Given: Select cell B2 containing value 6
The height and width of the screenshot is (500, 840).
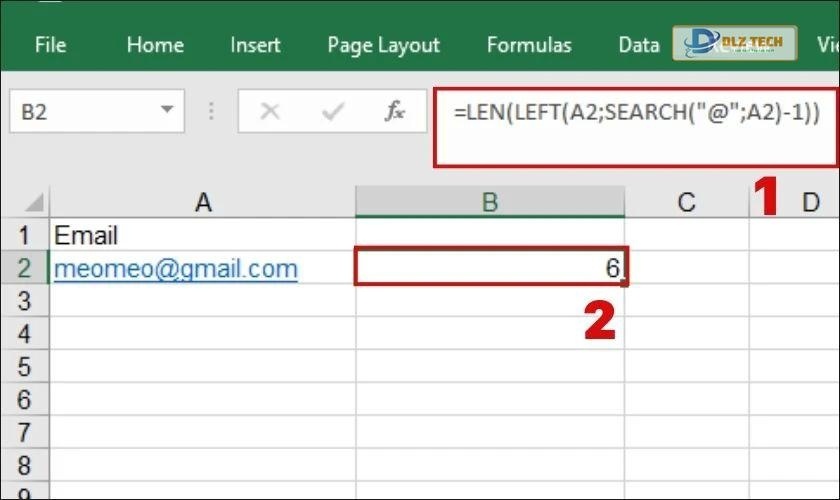Looking at the screenshot, I should (x=490, y=267).
